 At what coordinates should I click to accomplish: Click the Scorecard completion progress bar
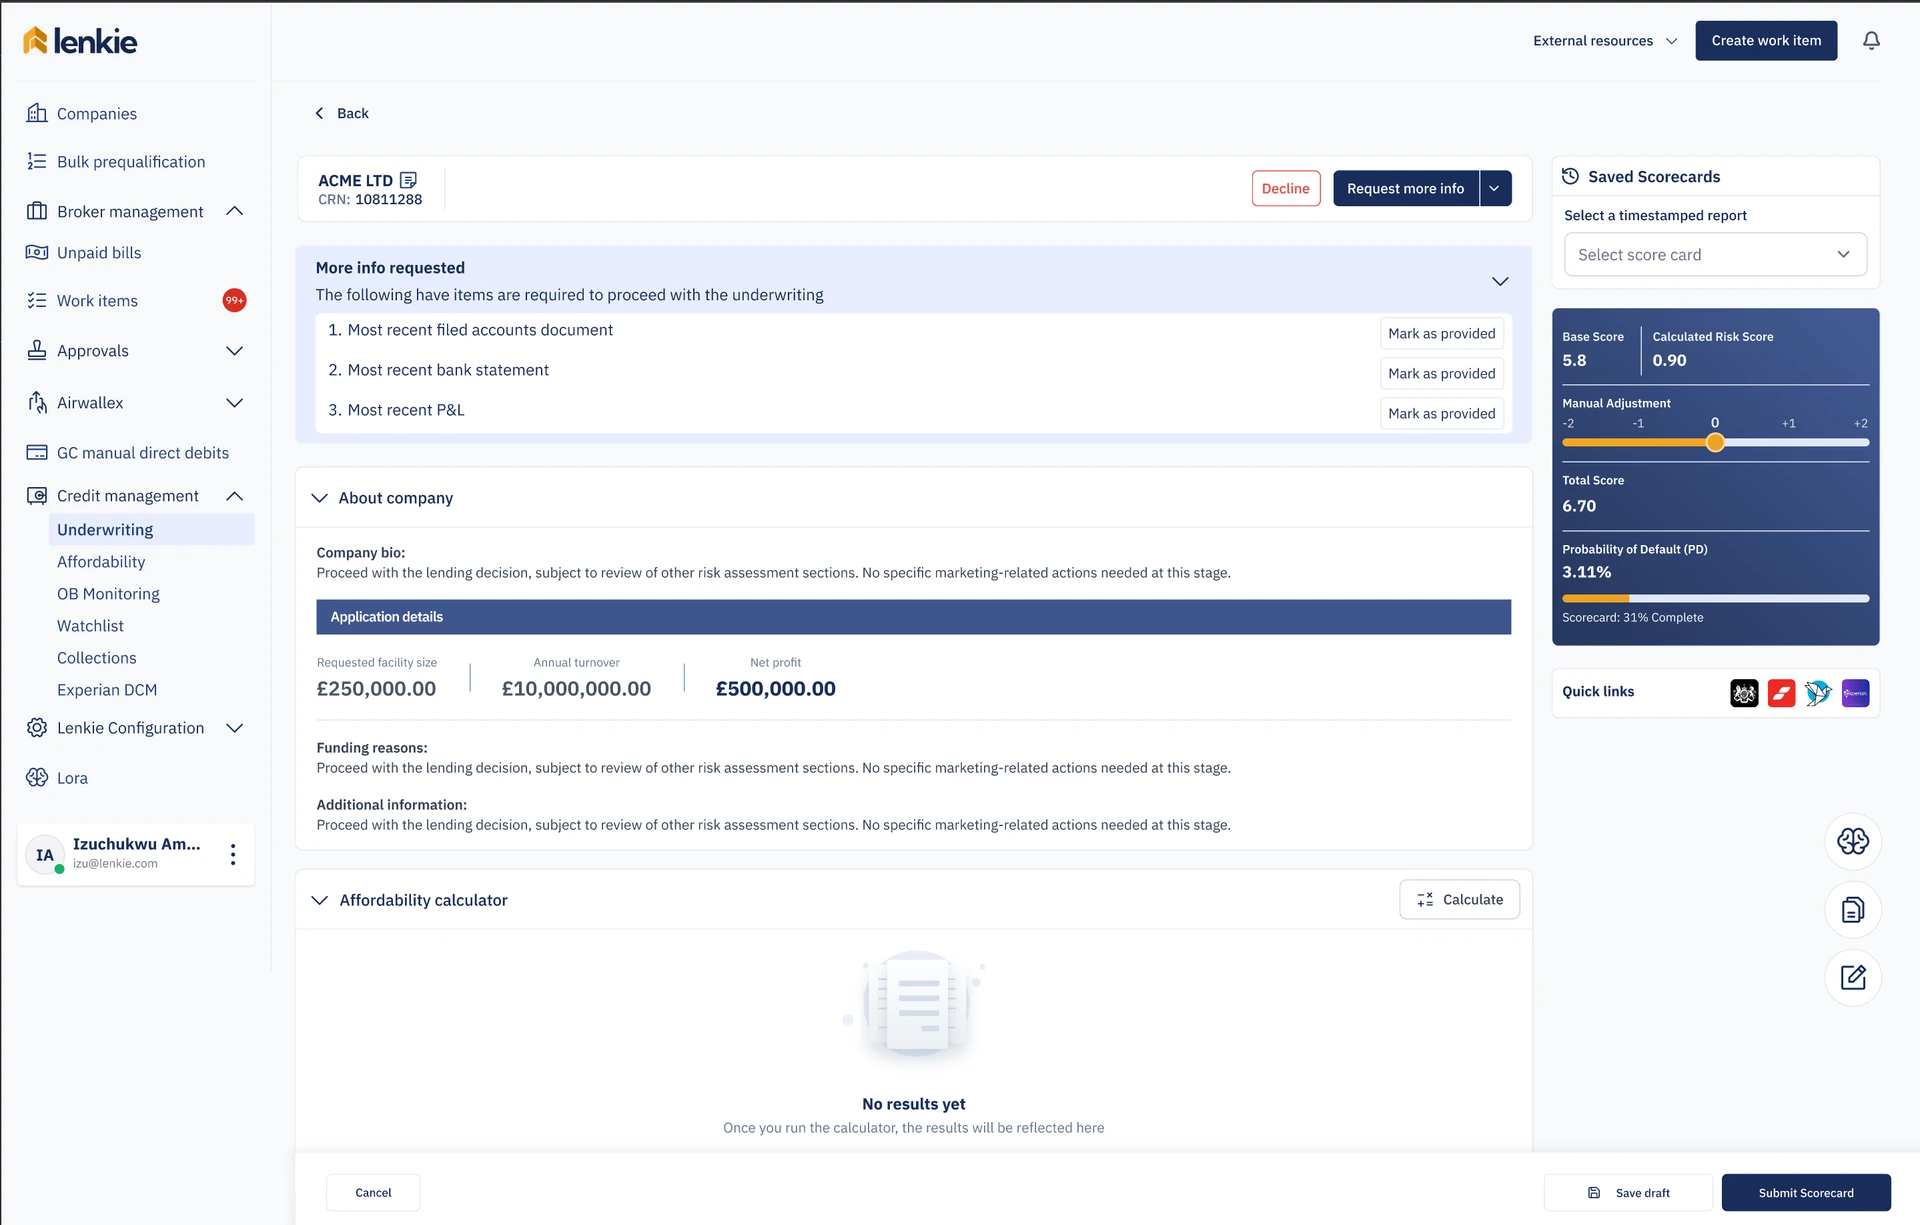coord(1715,598)
